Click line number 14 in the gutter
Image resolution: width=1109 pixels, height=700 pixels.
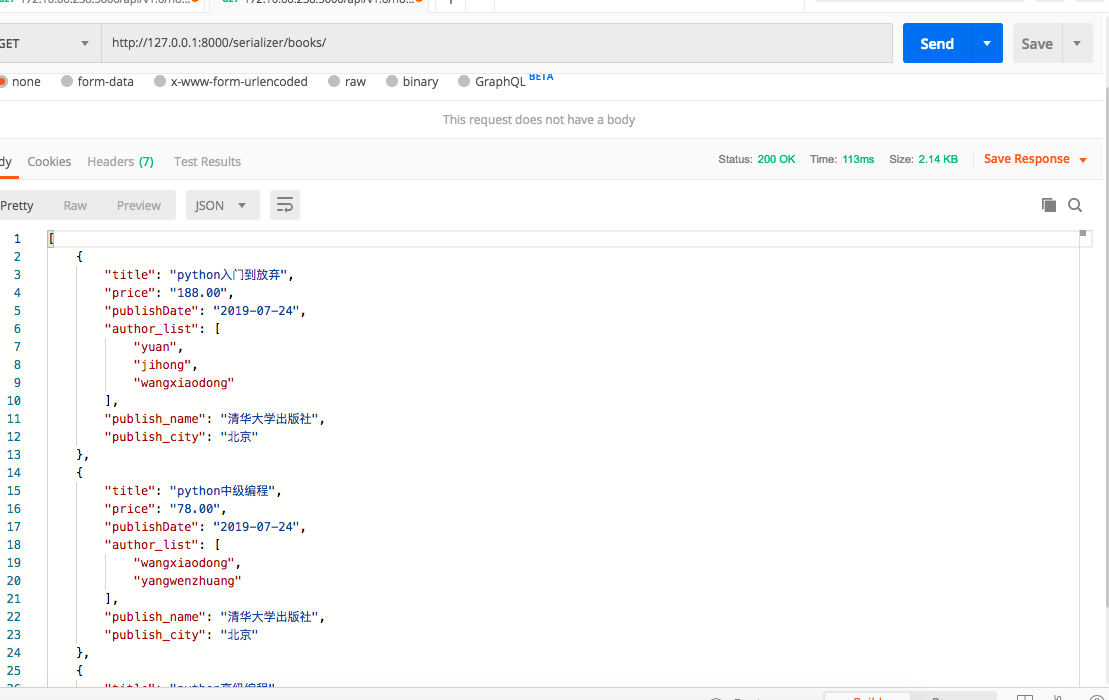click(14, 473)
